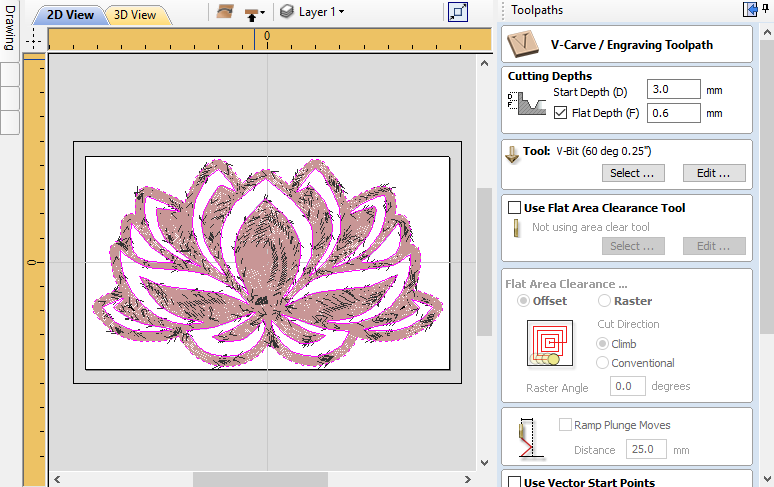Screen dimensions: 774x487
Task: Click the V-Carve toolpath icon
Action: pos(523,44)
